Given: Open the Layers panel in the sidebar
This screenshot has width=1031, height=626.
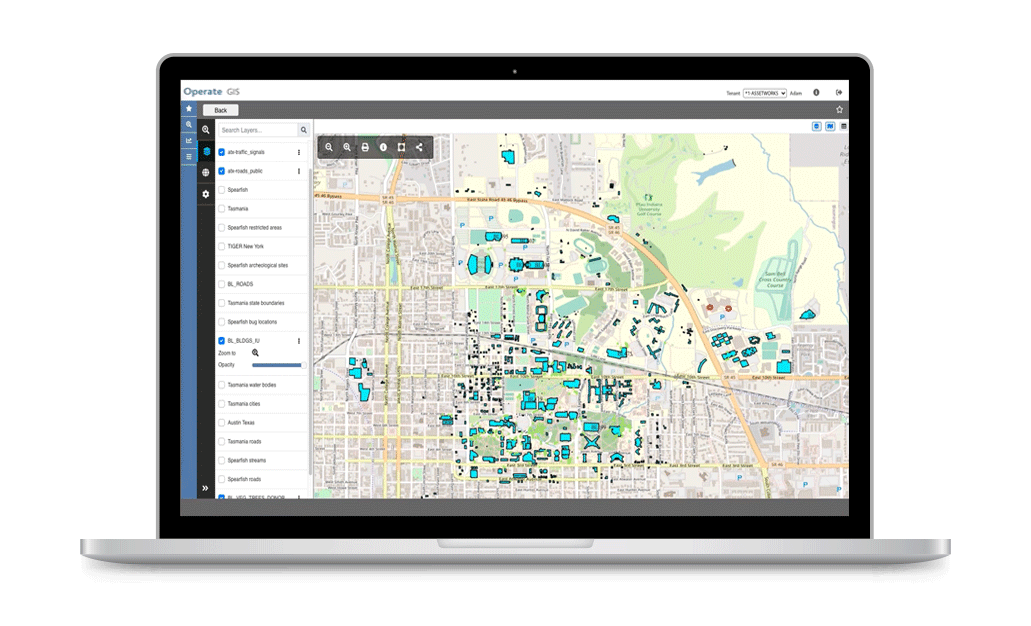Looking at the screenshot, I should 206,150.
